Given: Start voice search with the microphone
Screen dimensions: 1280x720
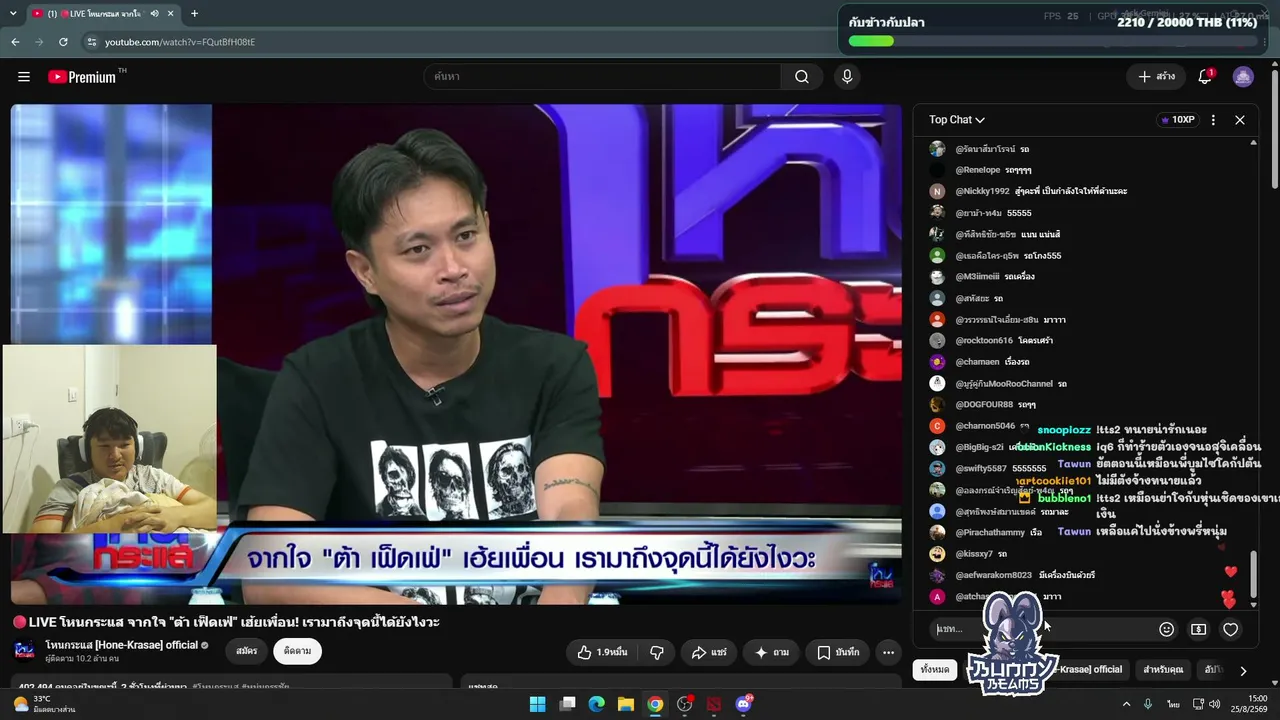Looking at the screenshot, I should tap(847, 77).
